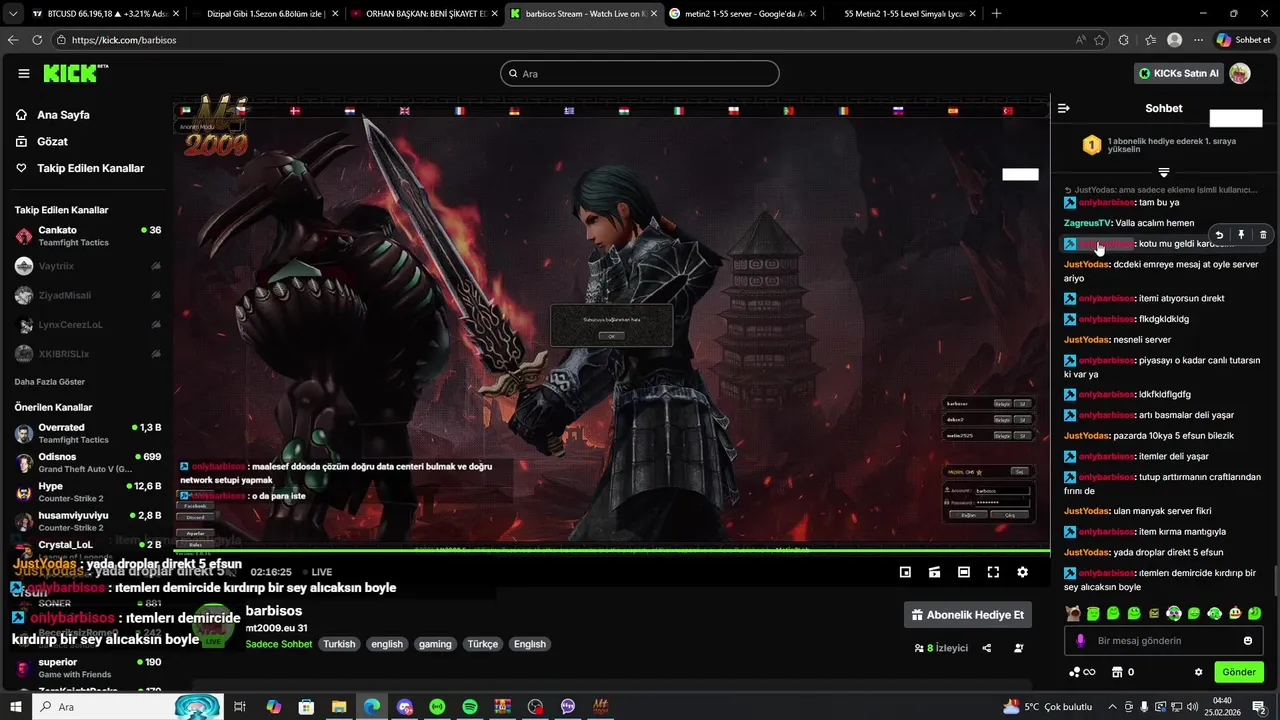This screenshot has width=1280, height=720.
Task: Open Hype Counter-Strike 2 channel
Action: [x=87, y=491]
